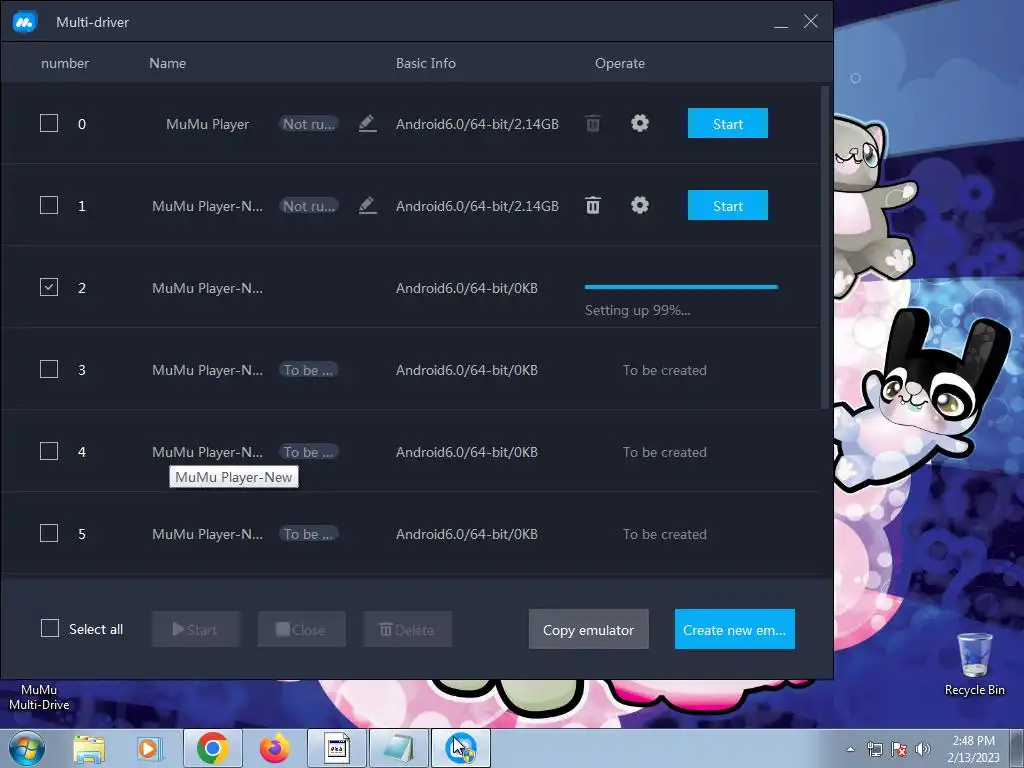This screenshot has height=768, width=1024.
Task: Show hidden system tray icons
Action: tap(850, 749)
